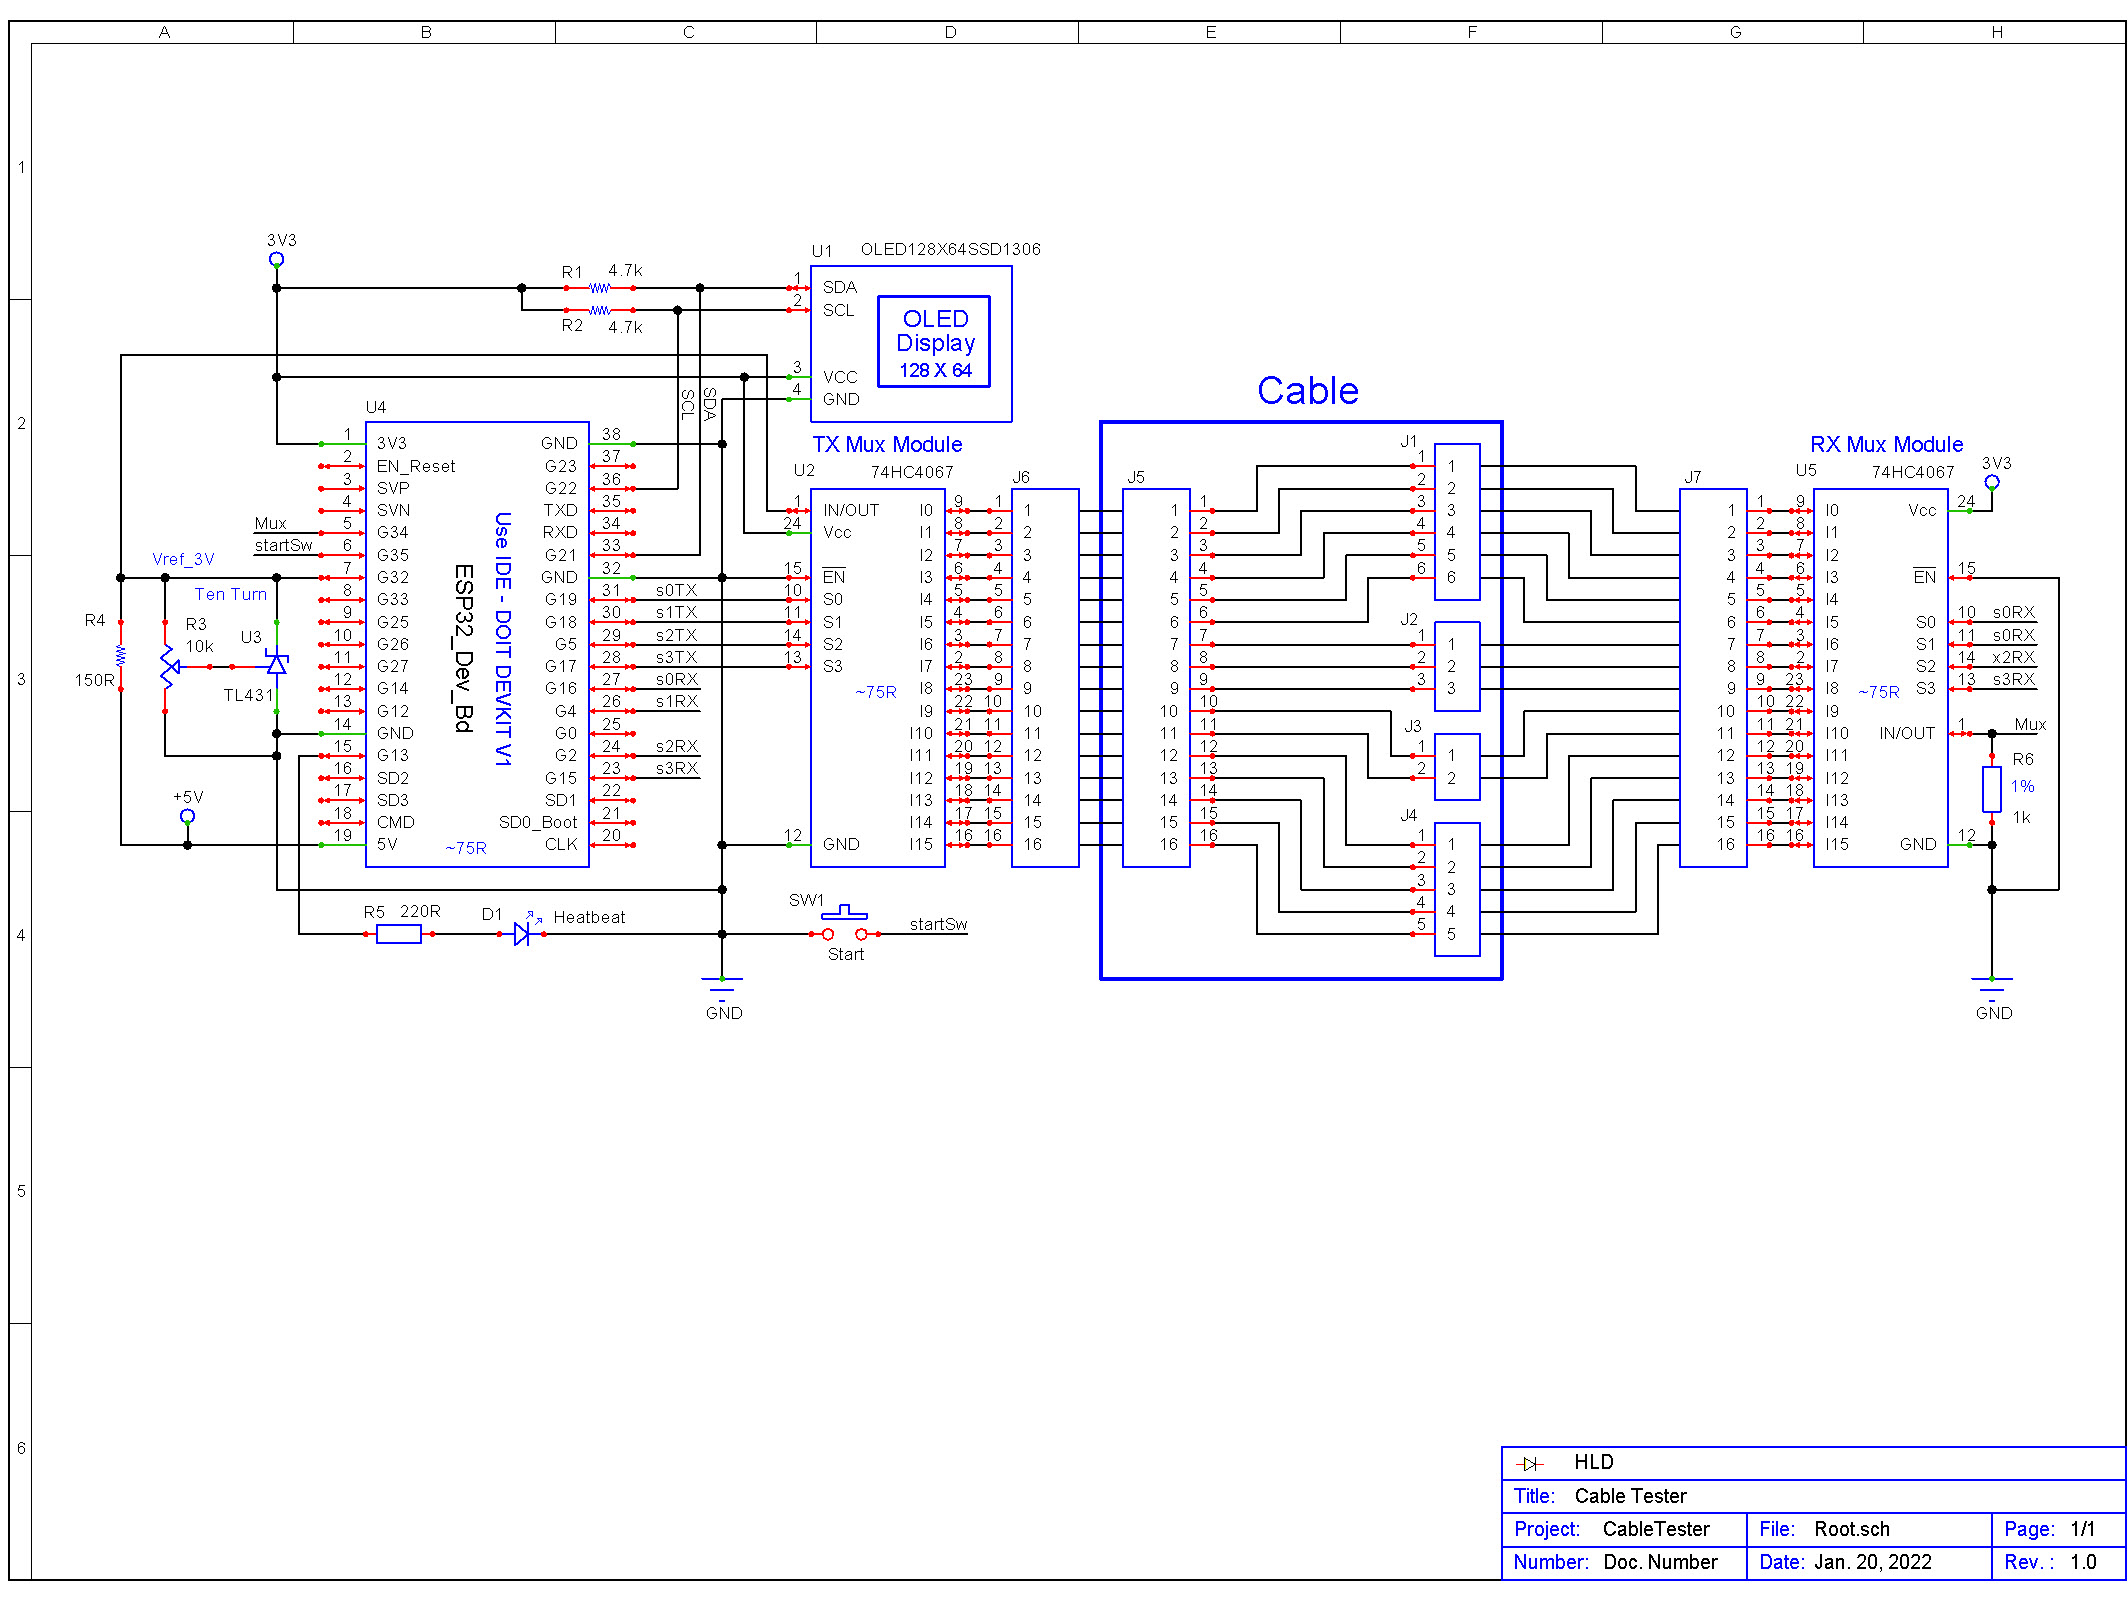Click the J4 connector block
Image resolution: width=2128 pixels, height=1600 pixels.
pyautogui.click(x=1457, y=889)
